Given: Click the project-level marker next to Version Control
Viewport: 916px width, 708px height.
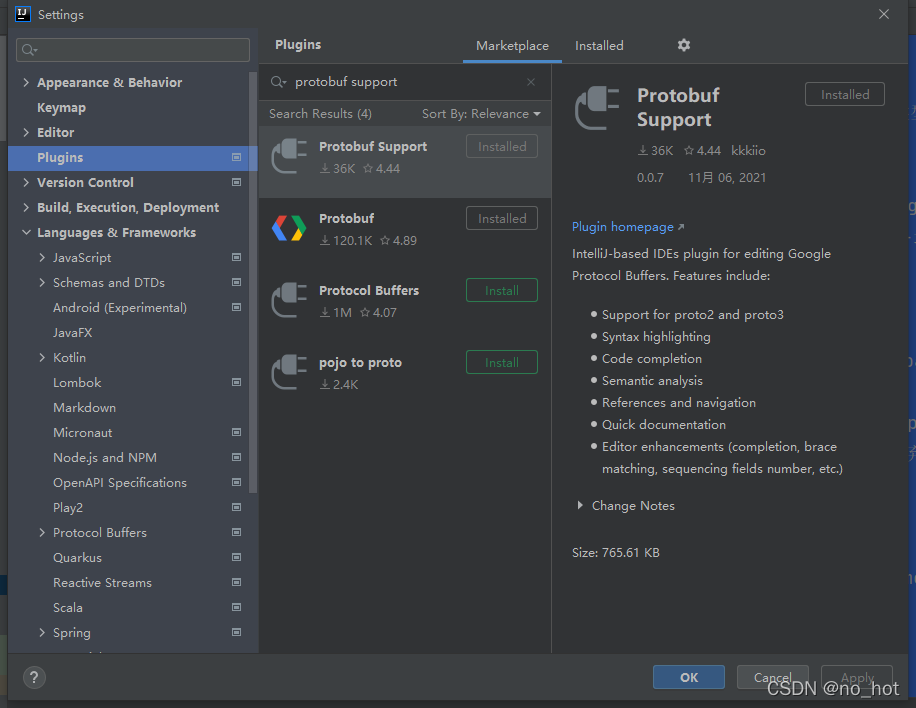Looking at the screenshot, I should point(237,182).
